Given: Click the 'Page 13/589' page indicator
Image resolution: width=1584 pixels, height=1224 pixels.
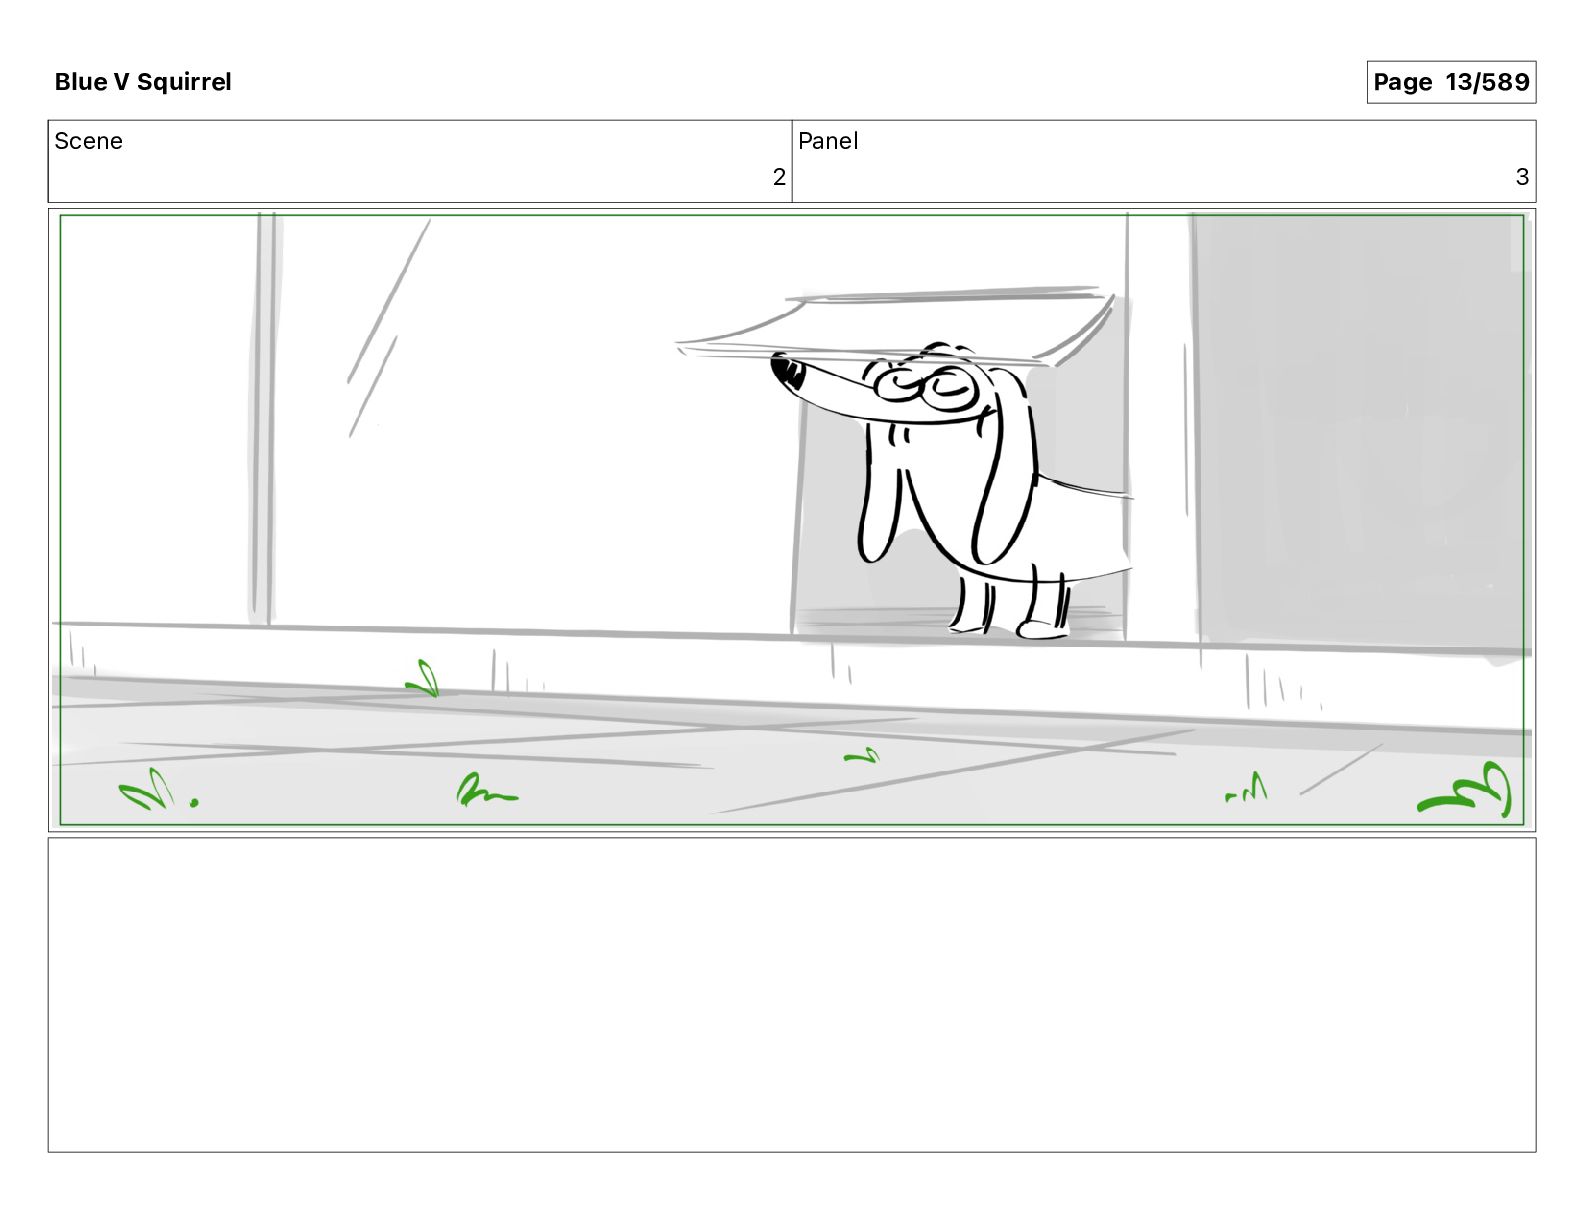Looking at the screenshot, I should [x=1451, y=82].
